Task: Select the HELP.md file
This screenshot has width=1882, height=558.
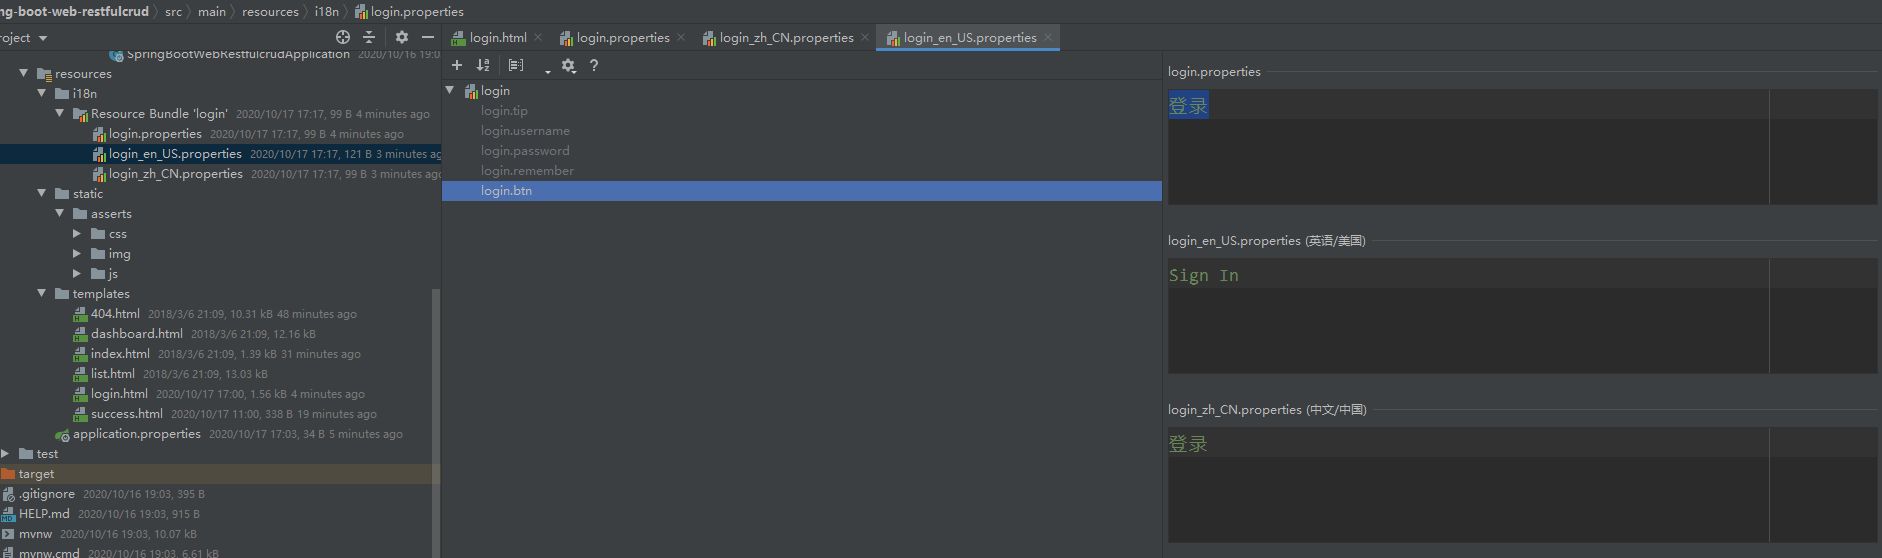Action: tap(44, 514)
